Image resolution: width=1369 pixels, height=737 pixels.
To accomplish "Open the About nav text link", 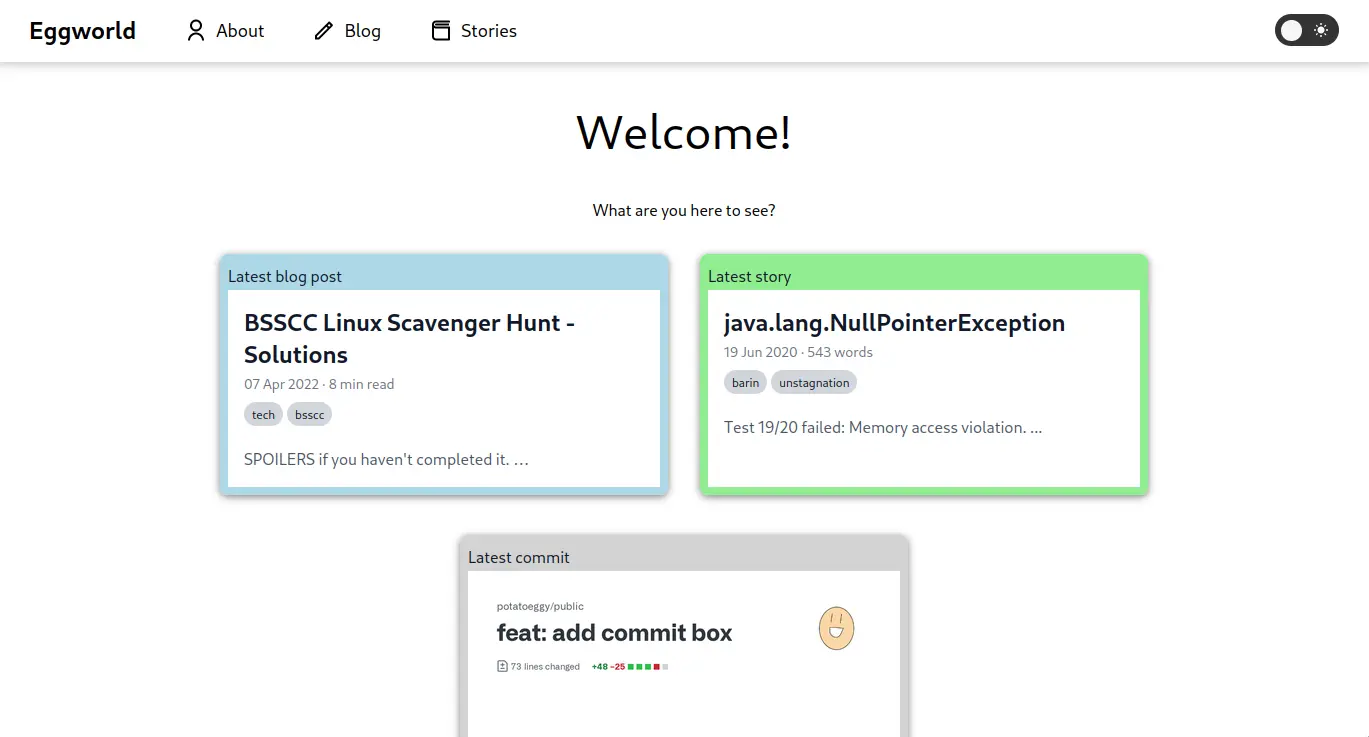I will pos(240,31).
